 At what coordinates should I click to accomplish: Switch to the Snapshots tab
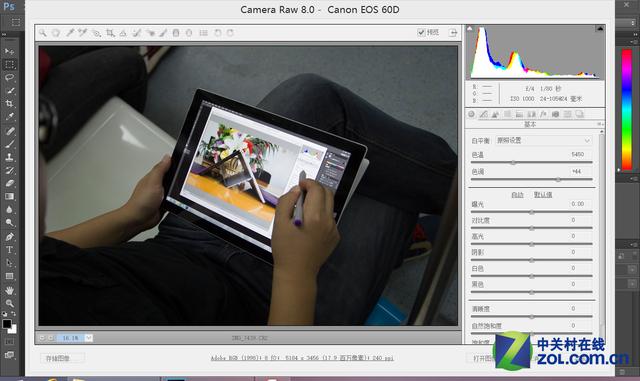pos(580,114)
